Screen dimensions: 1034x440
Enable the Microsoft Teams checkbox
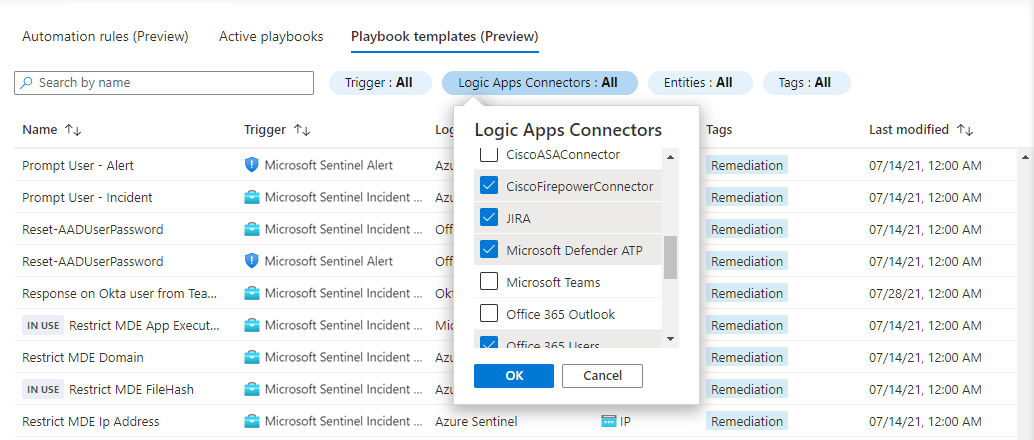point(489,282)
